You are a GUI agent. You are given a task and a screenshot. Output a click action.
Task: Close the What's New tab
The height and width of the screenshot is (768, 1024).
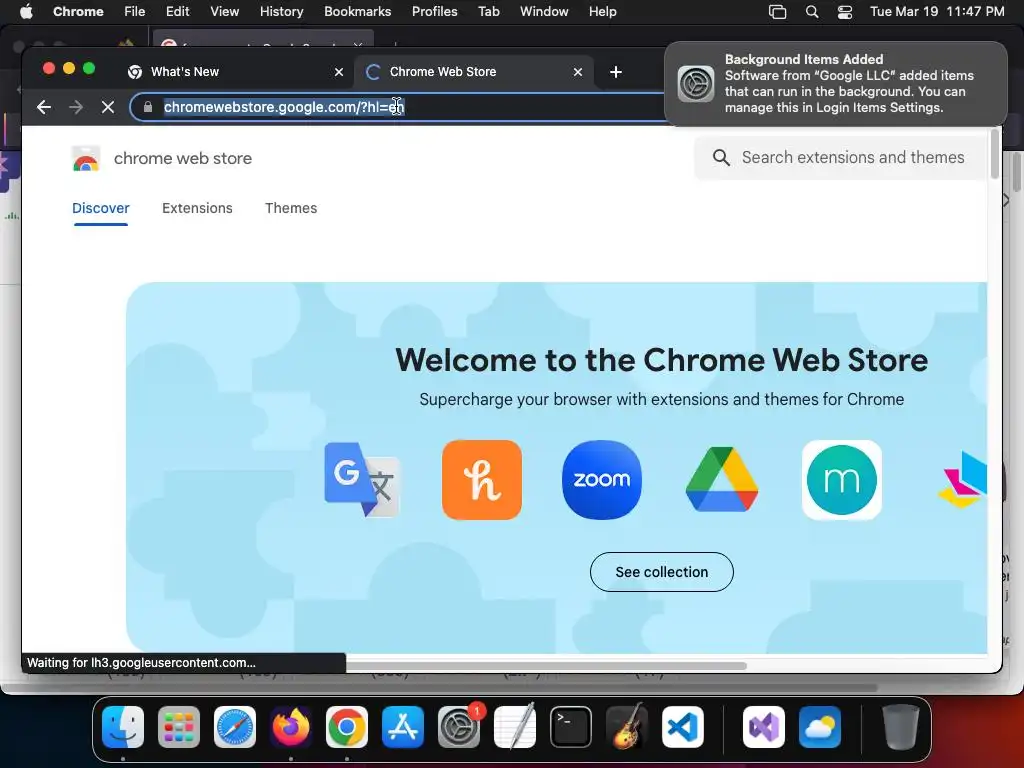pyautogui.click(x=339, y=72)
